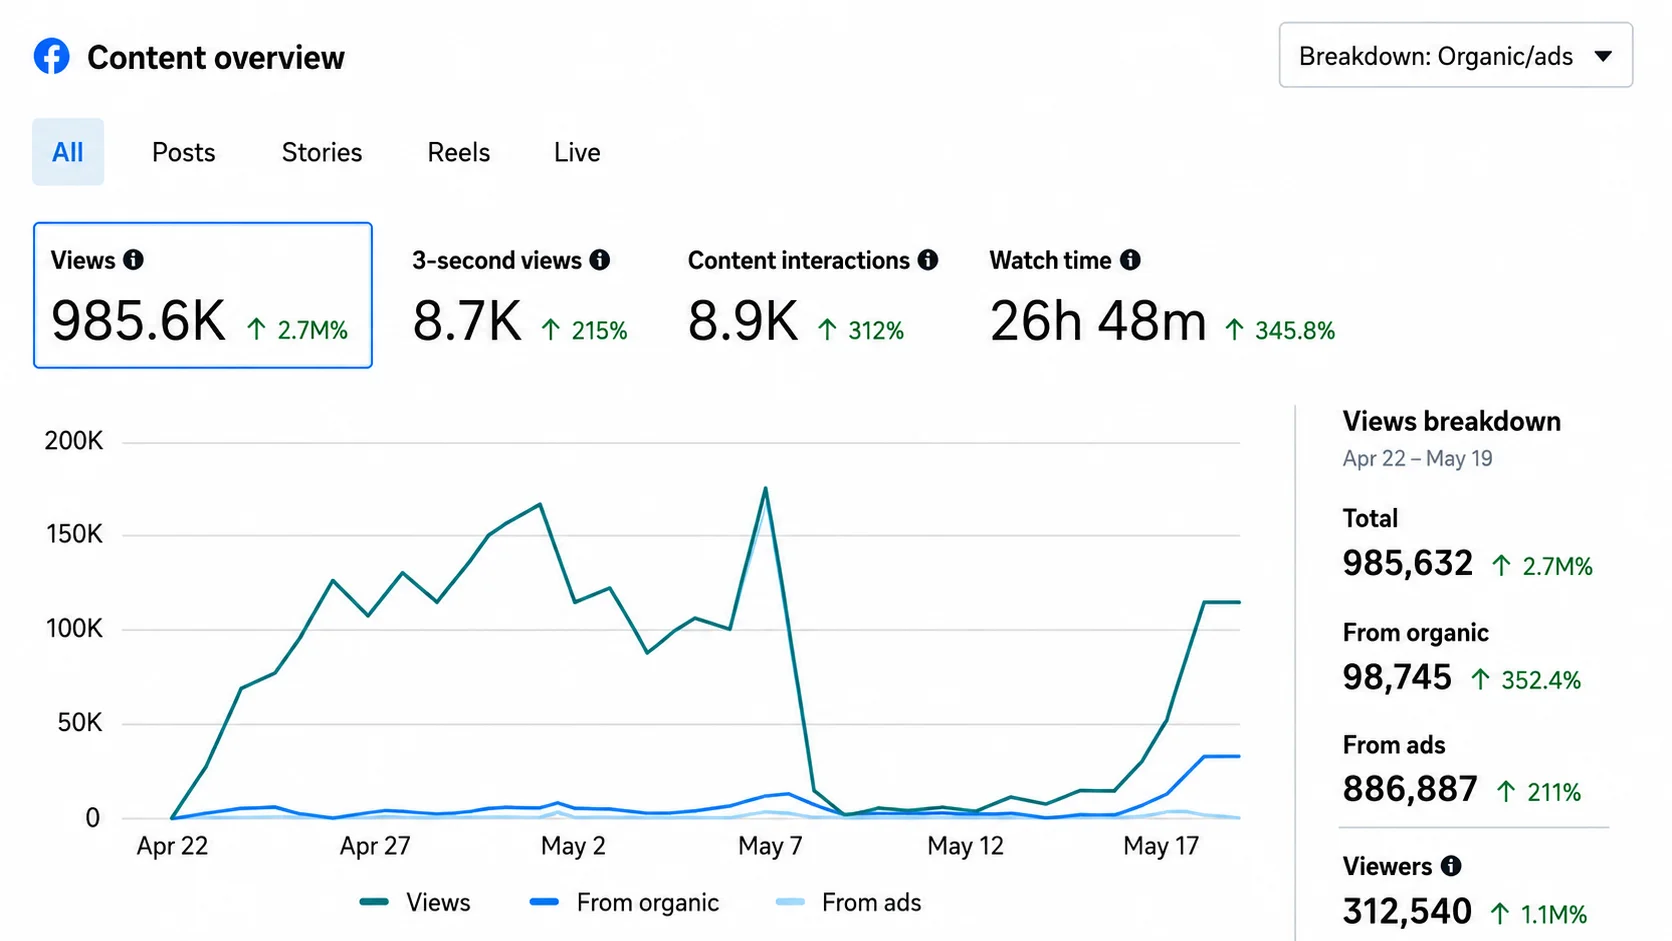Image resolution: width=1672 pixels, height=941 pixels.
Task: Select the Live tab
Action: [x=577, y=152]
